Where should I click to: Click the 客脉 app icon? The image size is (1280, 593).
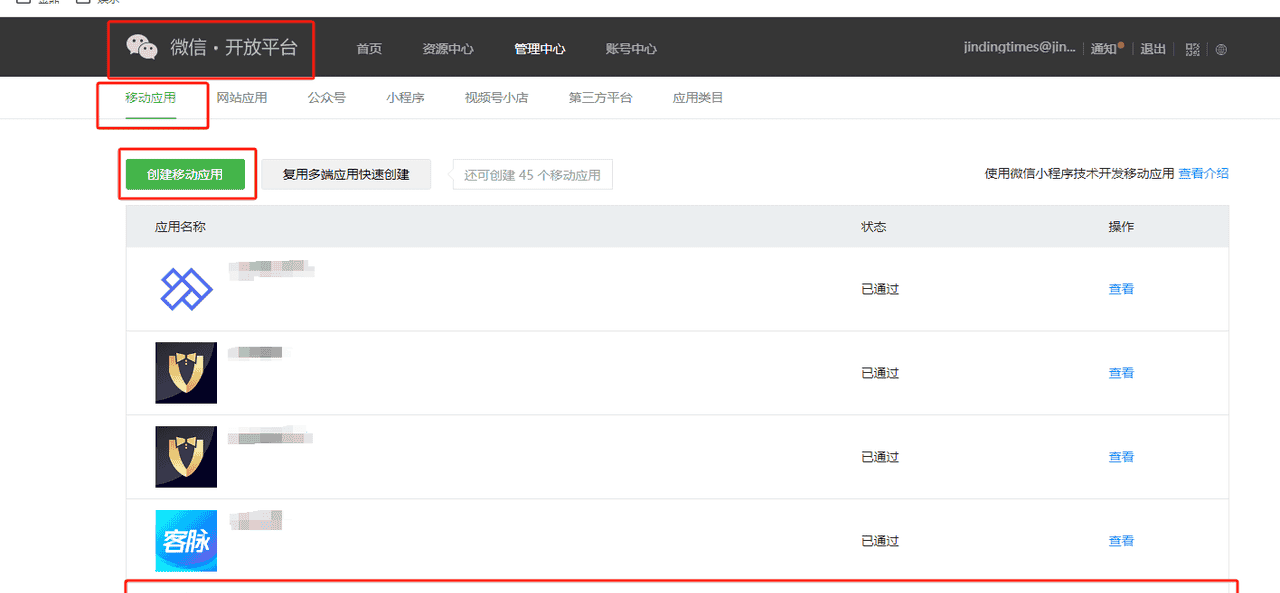[186, 540]
